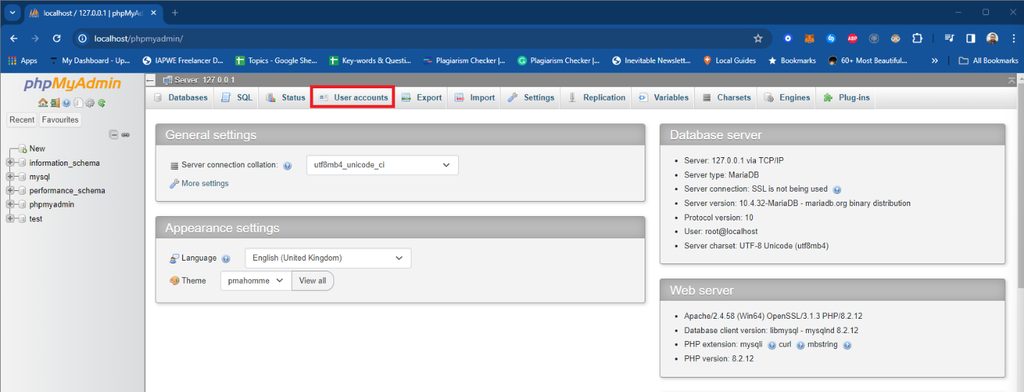Click help icon beside Server connection collation
Viewport: 1024px width, 392px height.
pyautogui.click(x=287, y=166)
